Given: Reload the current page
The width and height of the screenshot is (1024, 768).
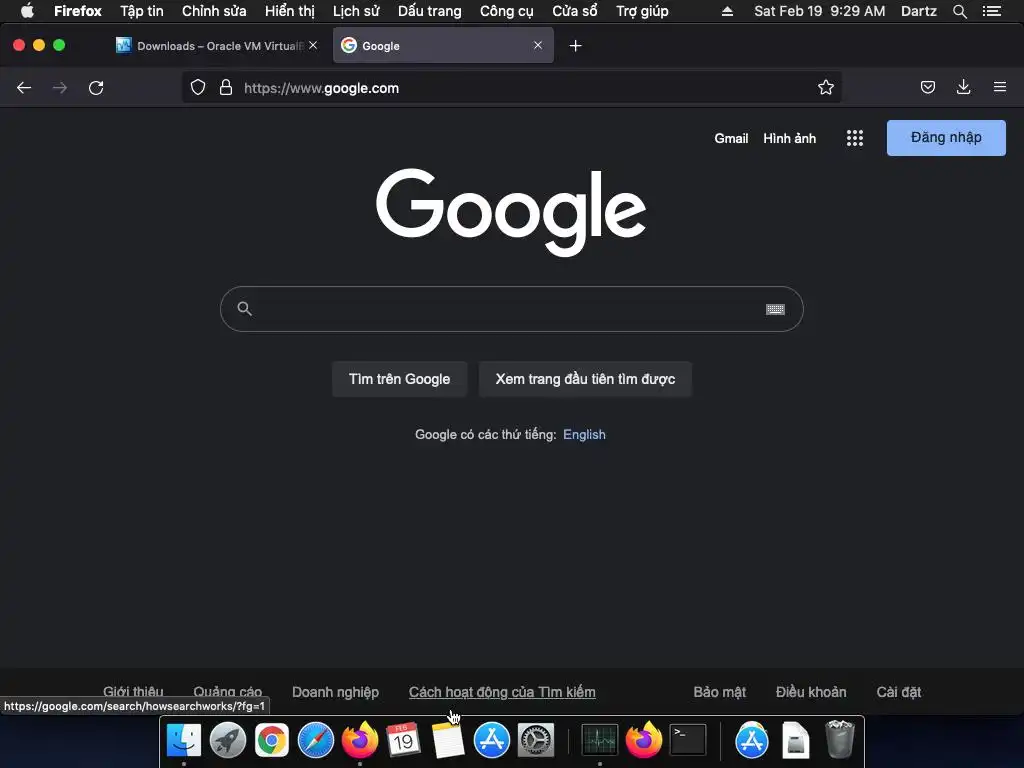Looking at the screenshot, I should click(x=96, y=88).
